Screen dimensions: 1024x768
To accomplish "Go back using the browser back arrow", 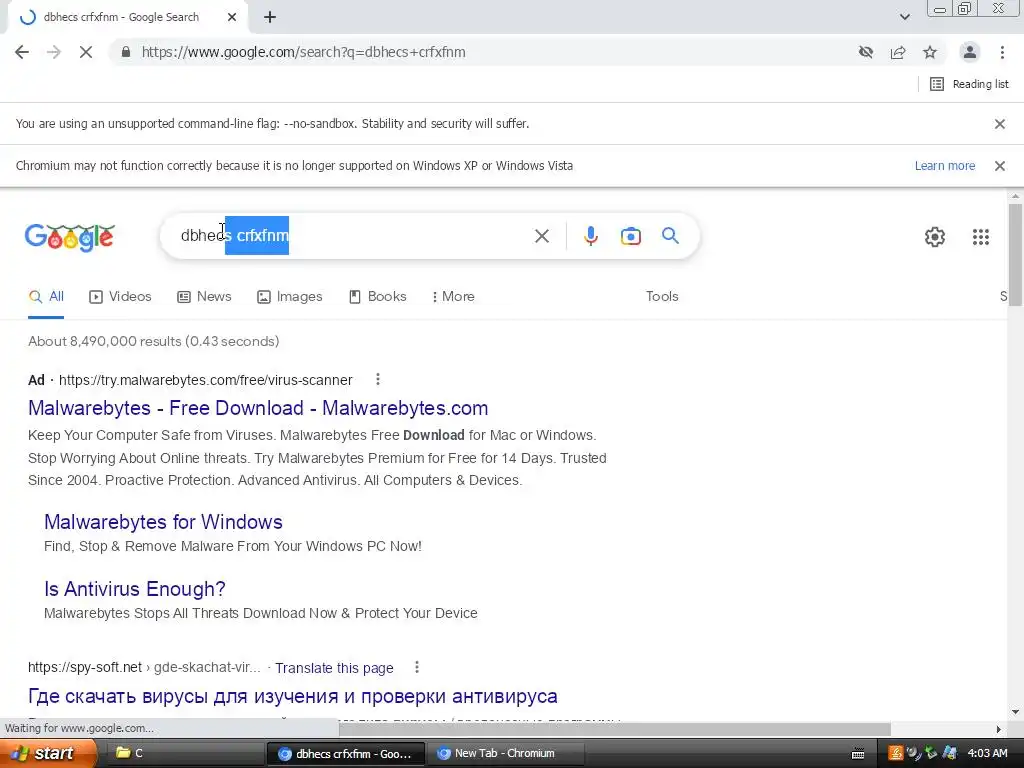I will coord(22,52).
